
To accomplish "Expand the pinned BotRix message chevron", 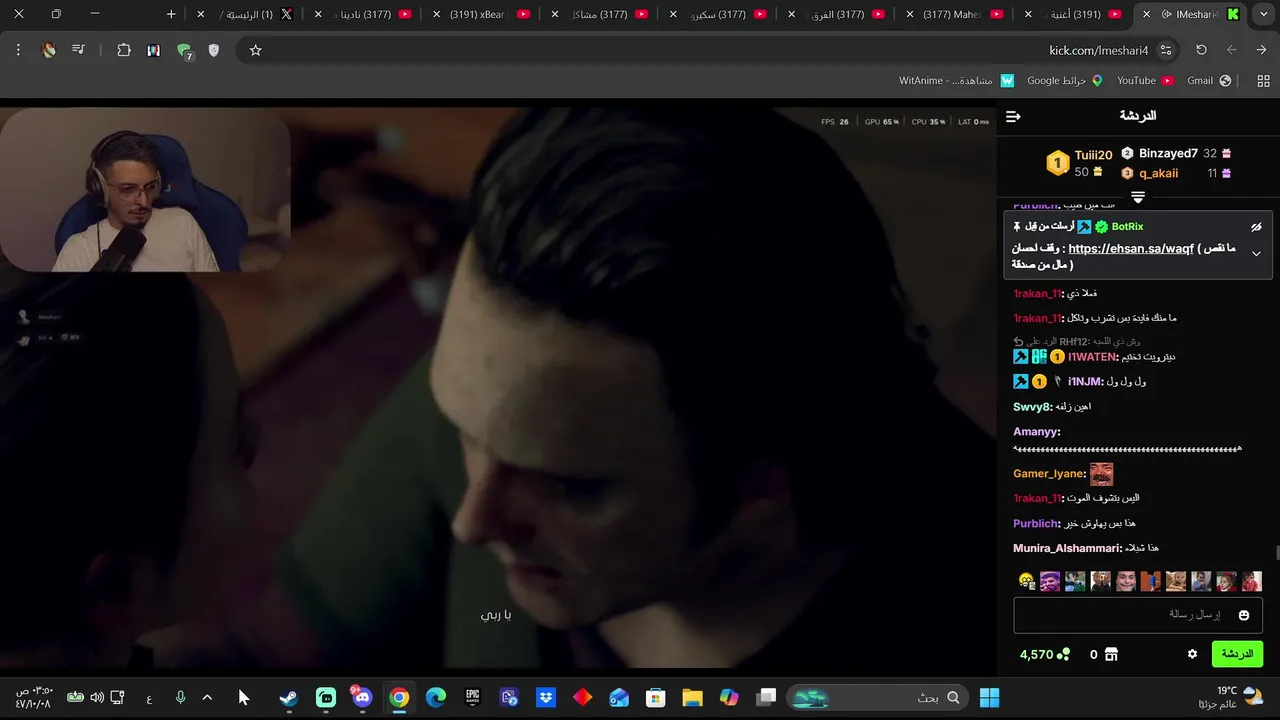I will click(1256, 253).
